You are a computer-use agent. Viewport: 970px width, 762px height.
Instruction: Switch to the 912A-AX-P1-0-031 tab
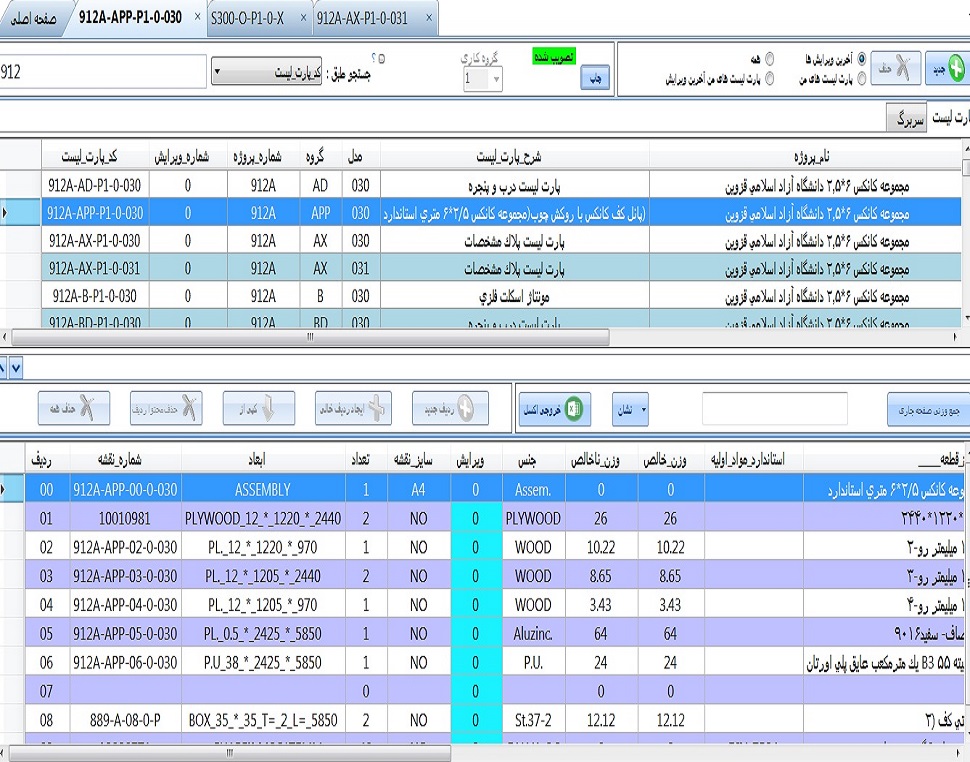pyautogui.click(x=363, y=19)
